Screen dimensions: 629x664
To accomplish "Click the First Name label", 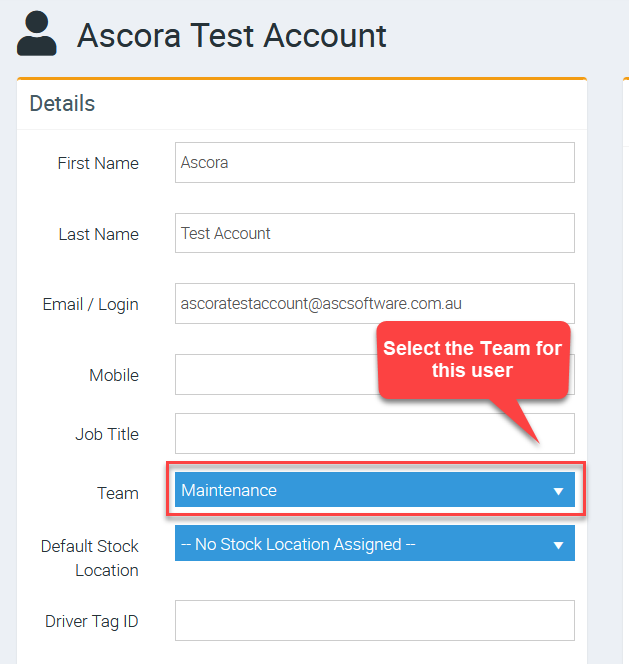I will 98,163.
